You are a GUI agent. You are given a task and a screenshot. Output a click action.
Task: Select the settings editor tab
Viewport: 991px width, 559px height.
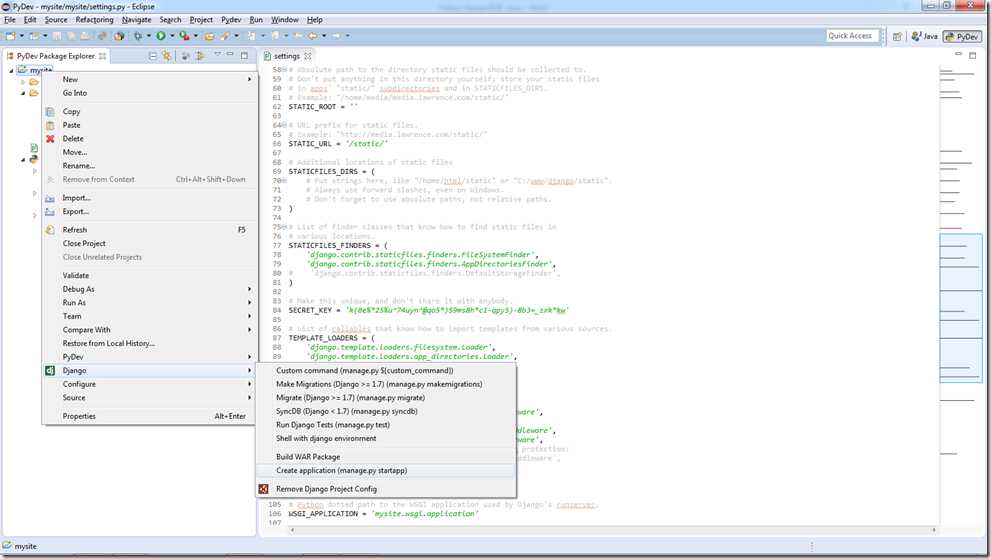click(x=286, y=56)
